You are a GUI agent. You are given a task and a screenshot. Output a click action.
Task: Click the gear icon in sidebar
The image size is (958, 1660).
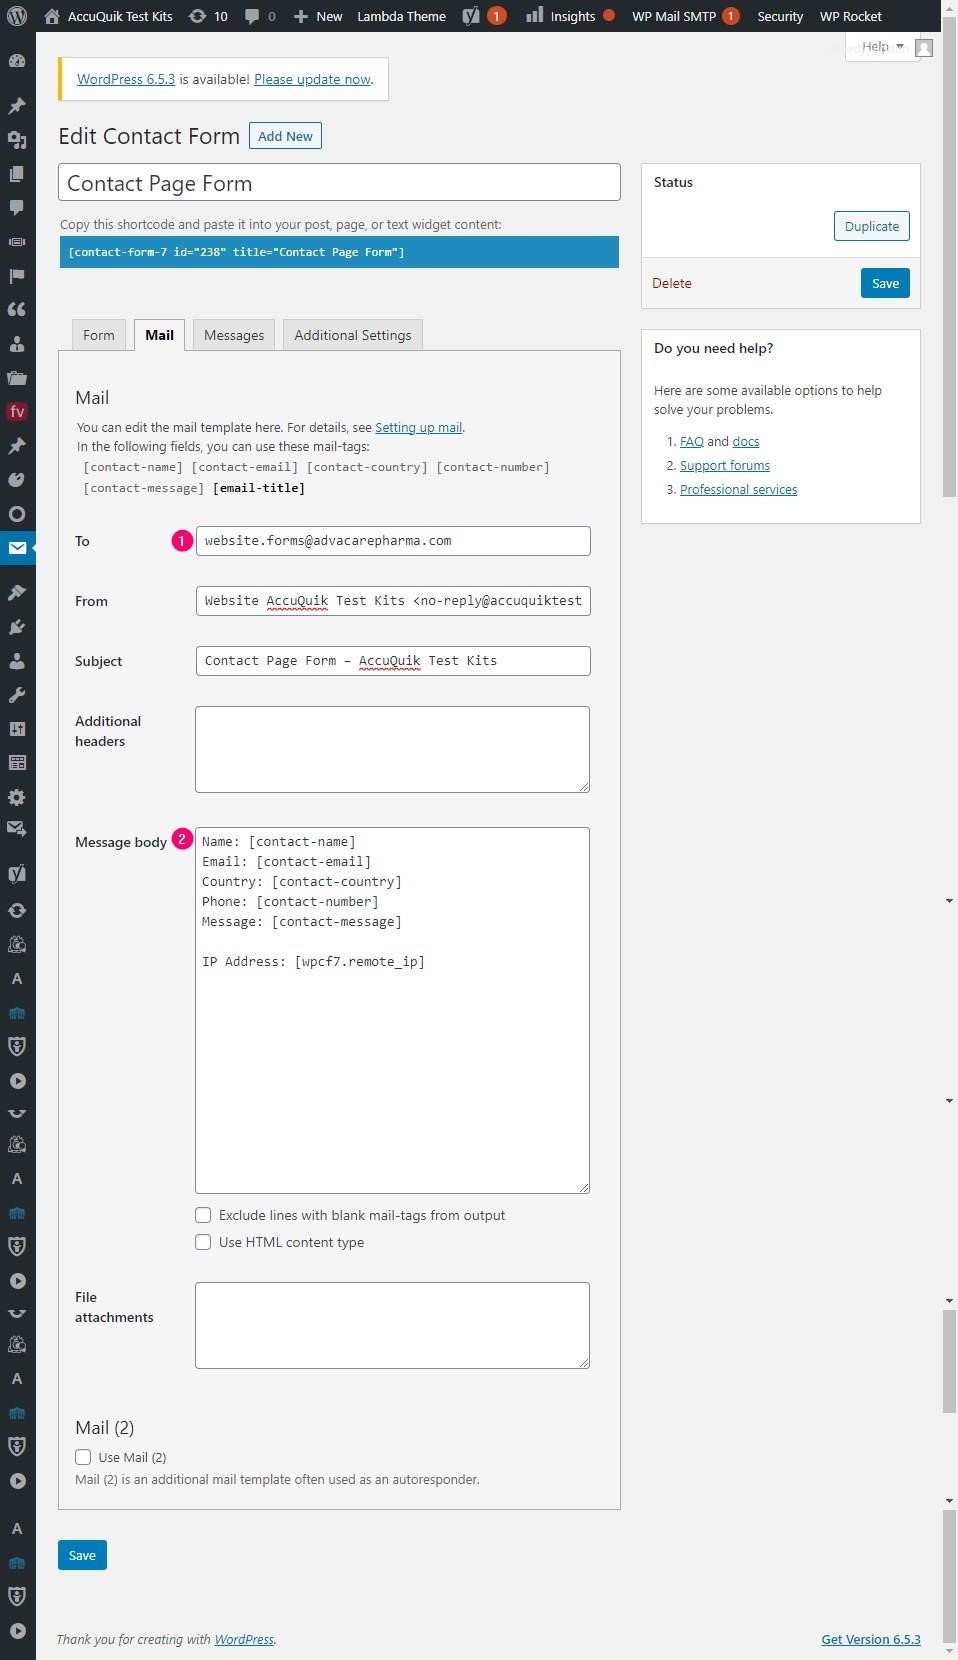coord(17,797)
